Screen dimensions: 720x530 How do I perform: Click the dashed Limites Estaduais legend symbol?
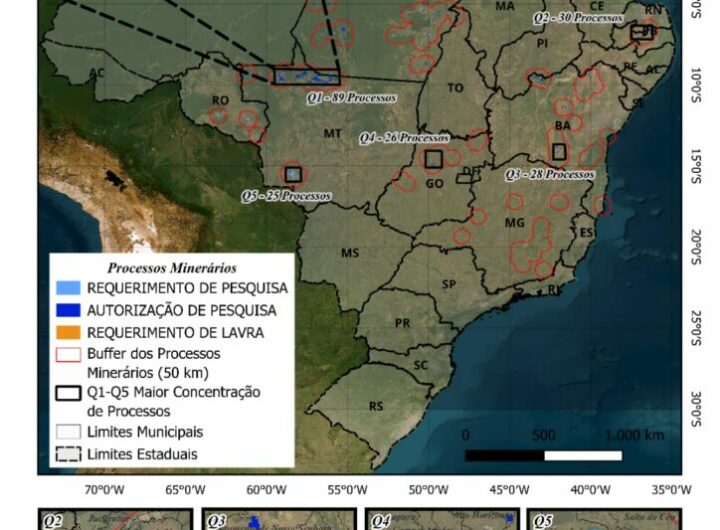[68, 453]
